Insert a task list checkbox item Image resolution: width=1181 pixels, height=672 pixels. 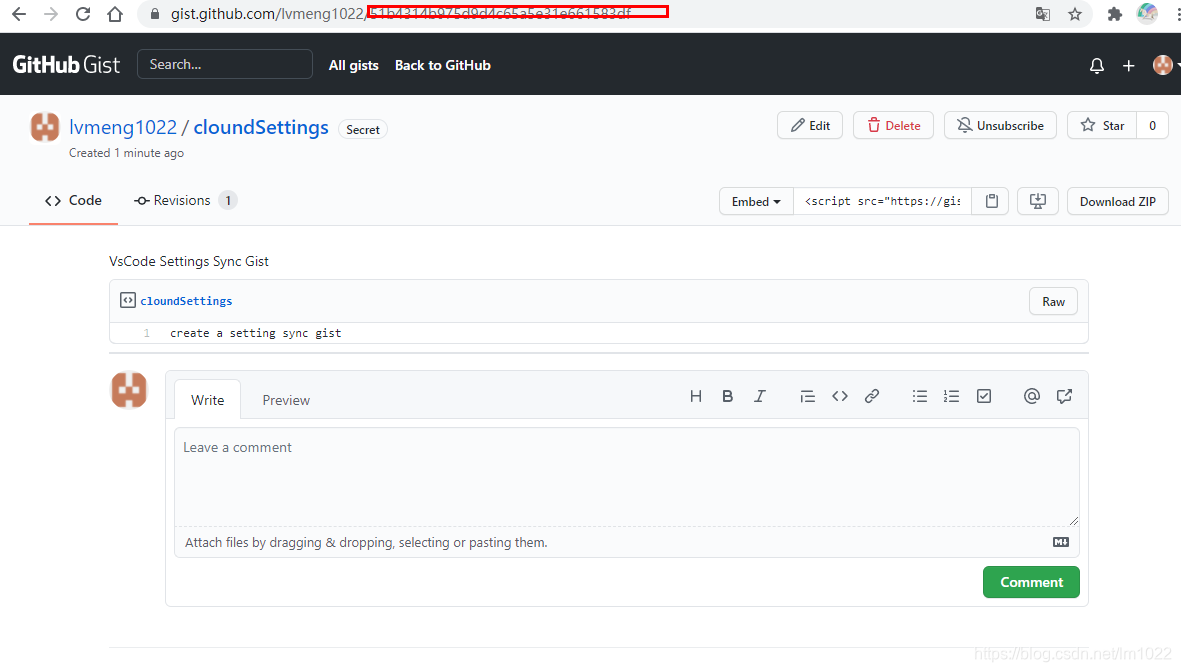tap(984, 396)
